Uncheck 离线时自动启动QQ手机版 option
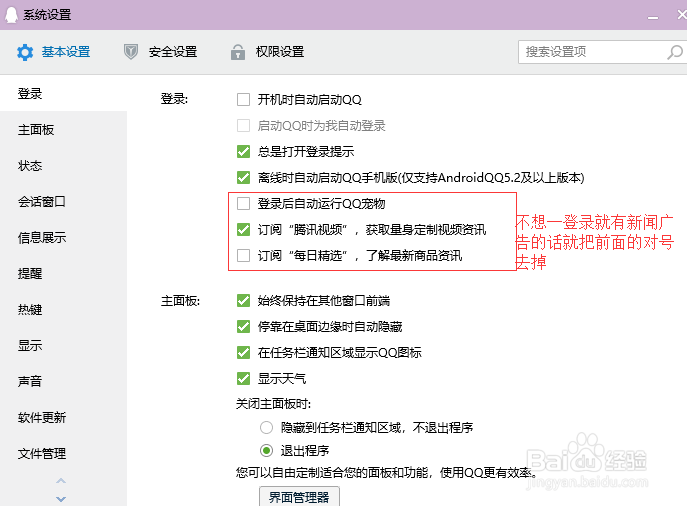 click(243, 177)
